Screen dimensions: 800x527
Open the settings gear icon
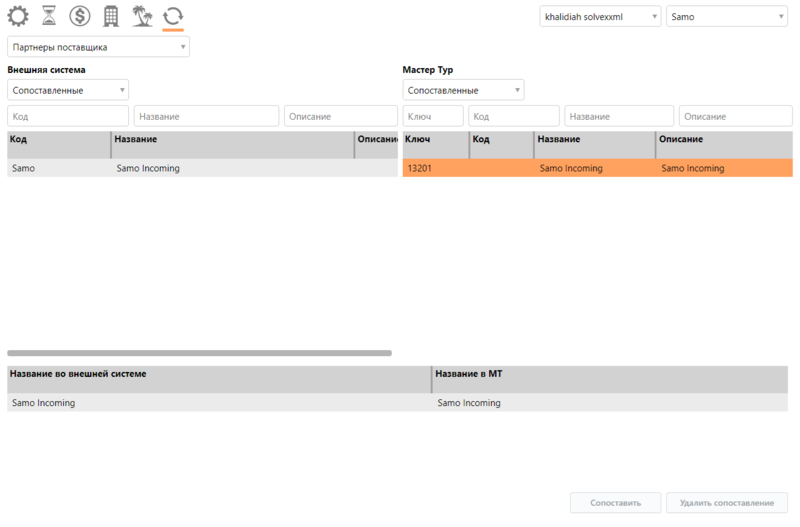pos(18,16)
